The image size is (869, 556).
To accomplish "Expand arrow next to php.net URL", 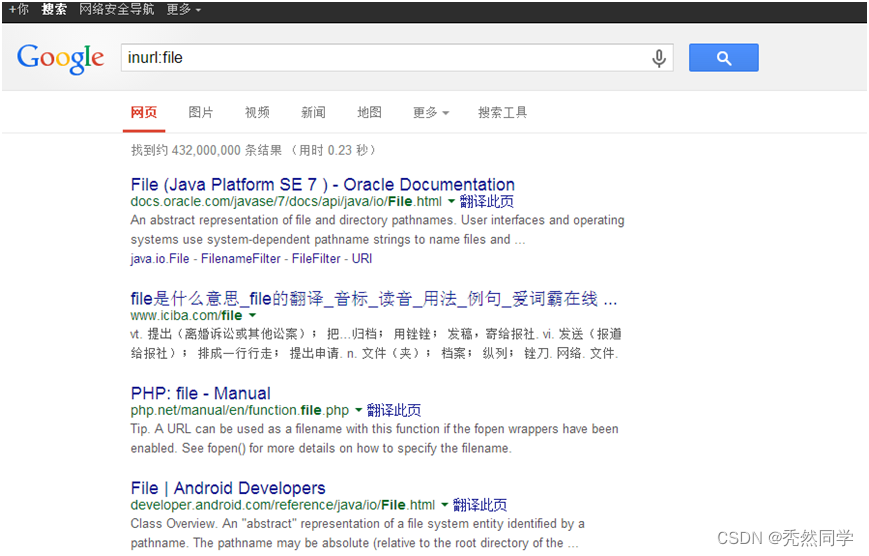I will (x=359, y=410).
